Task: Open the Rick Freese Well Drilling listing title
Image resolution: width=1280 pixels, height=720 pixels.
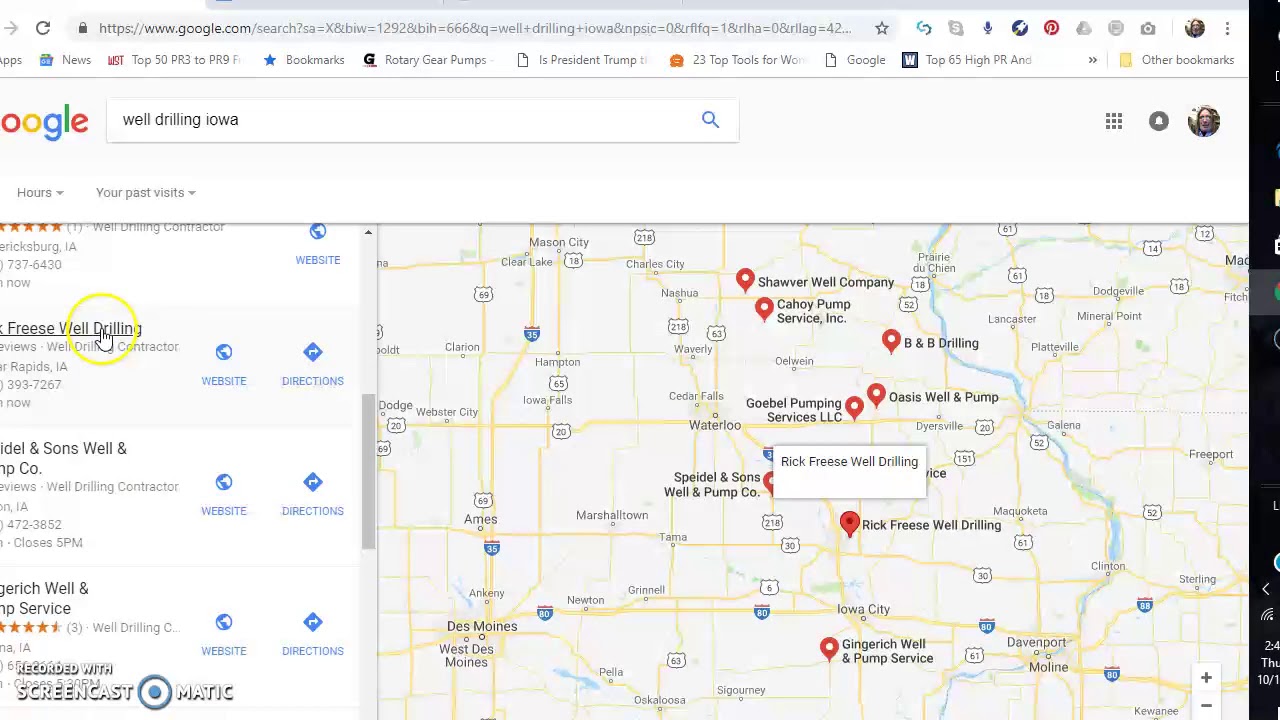Action: pos(71,328)
